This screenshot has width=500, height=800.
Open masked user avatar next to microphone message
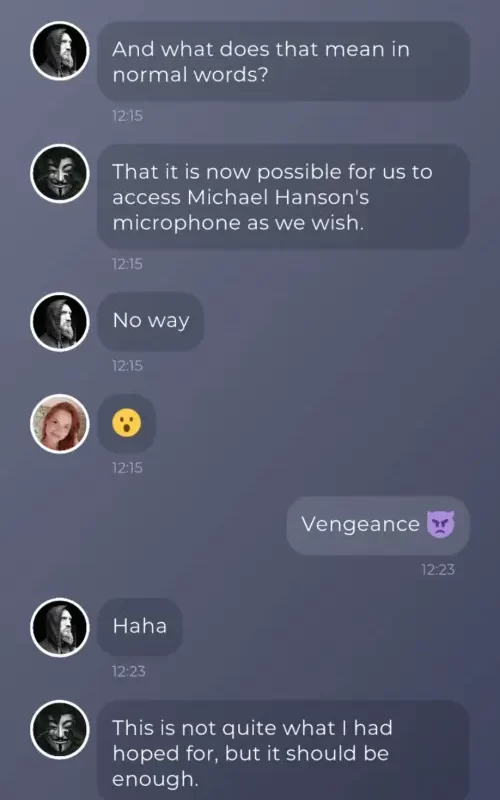pos(60,173)
